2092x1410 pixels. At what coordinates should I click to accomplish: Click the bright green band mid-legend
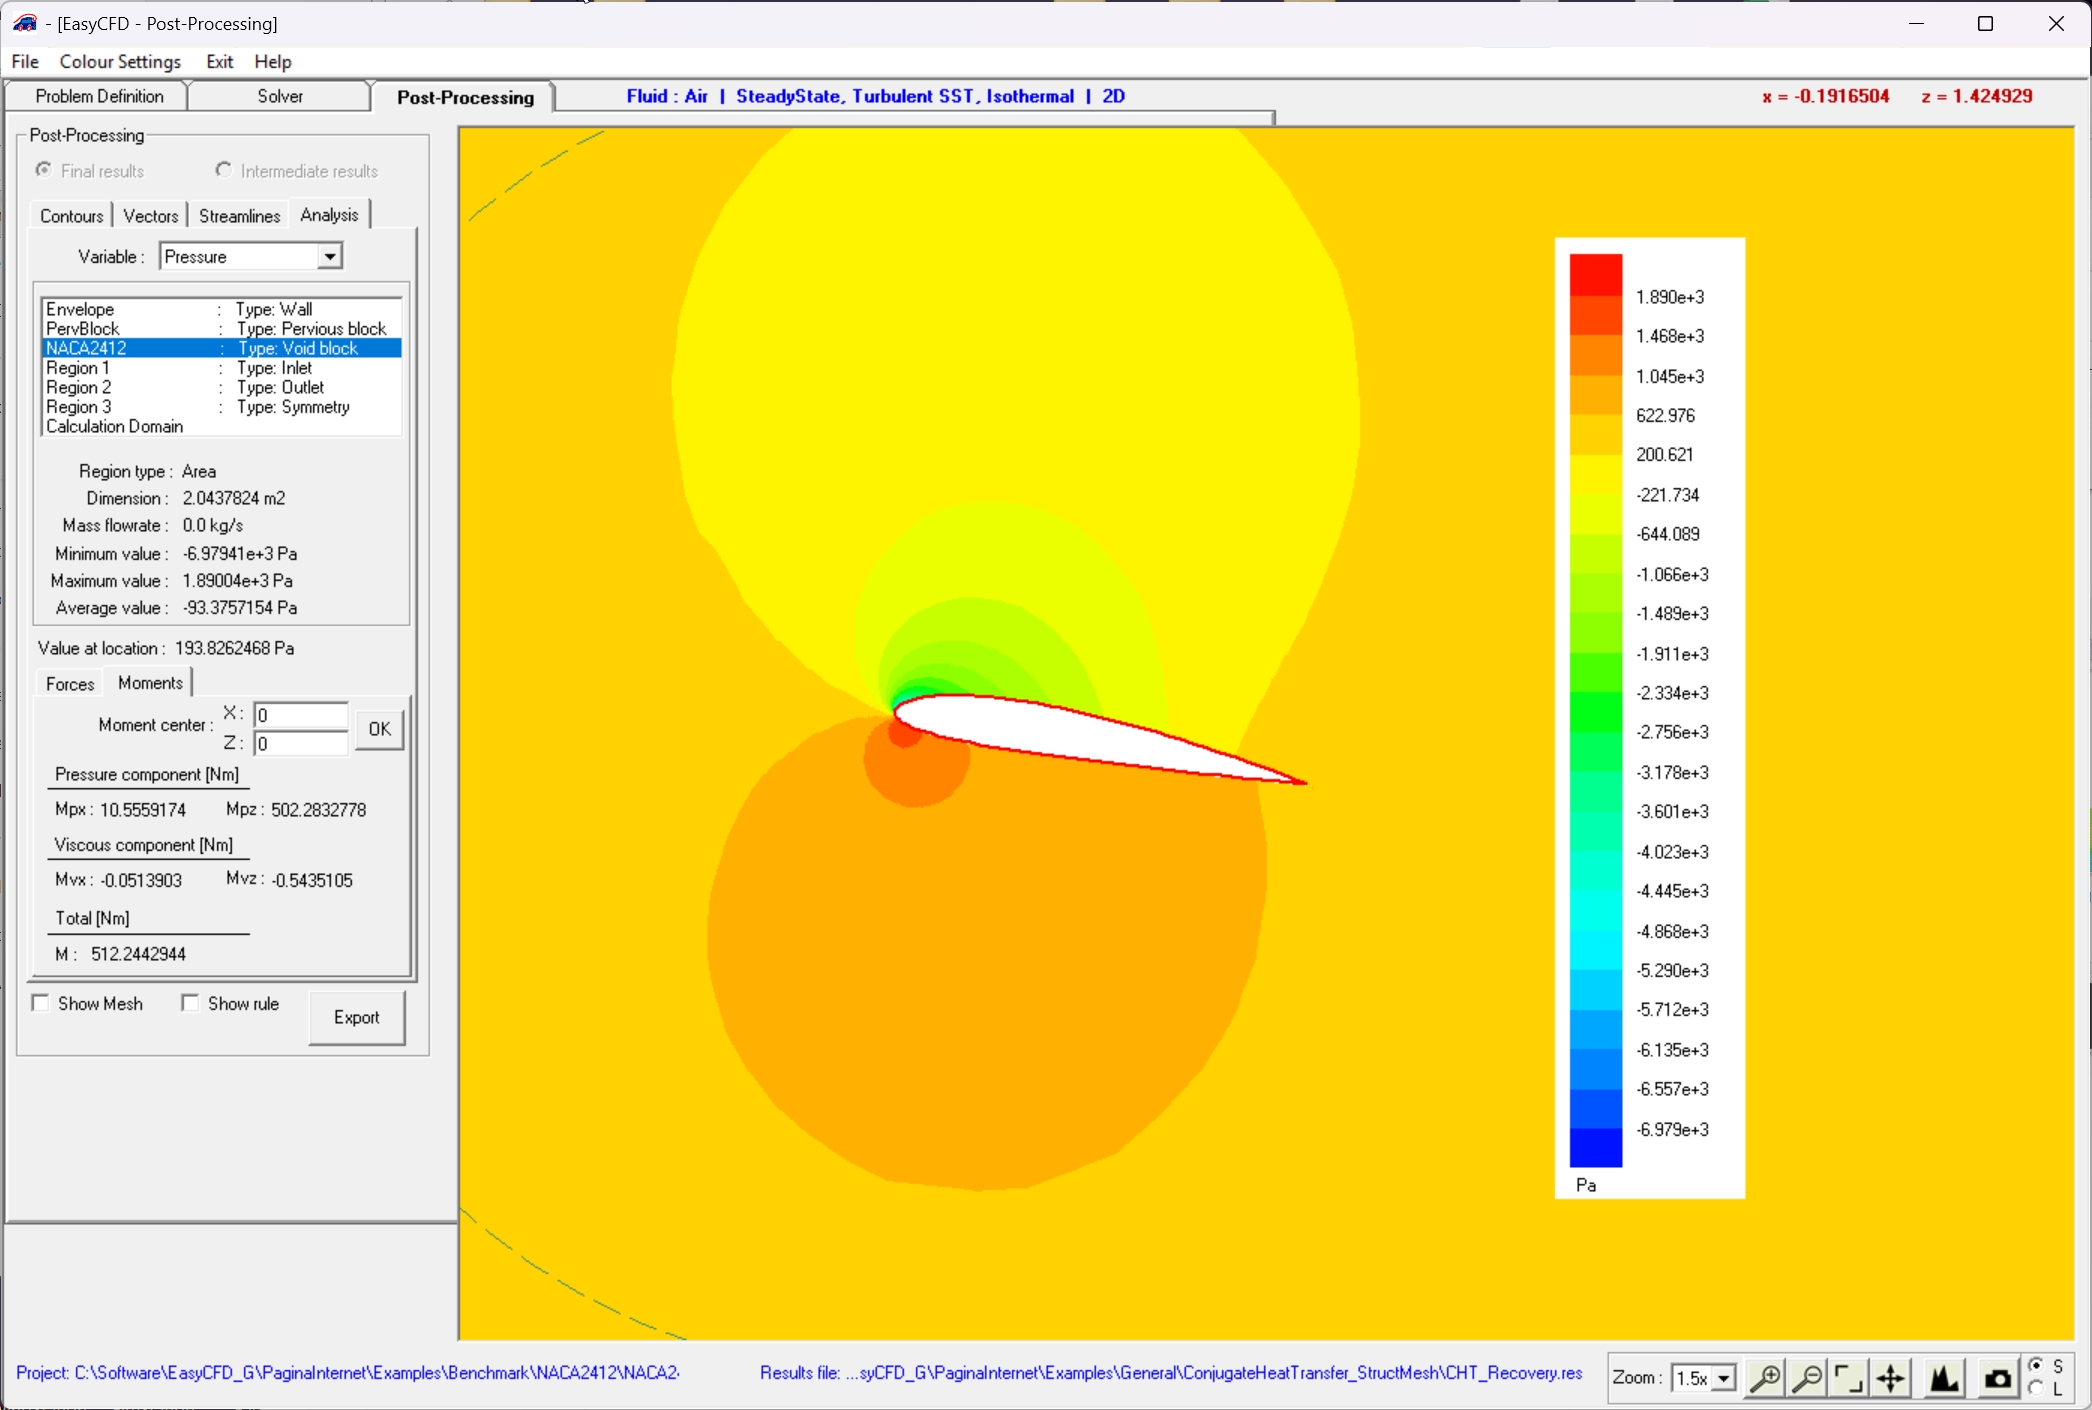click(x=1595, y=712)
